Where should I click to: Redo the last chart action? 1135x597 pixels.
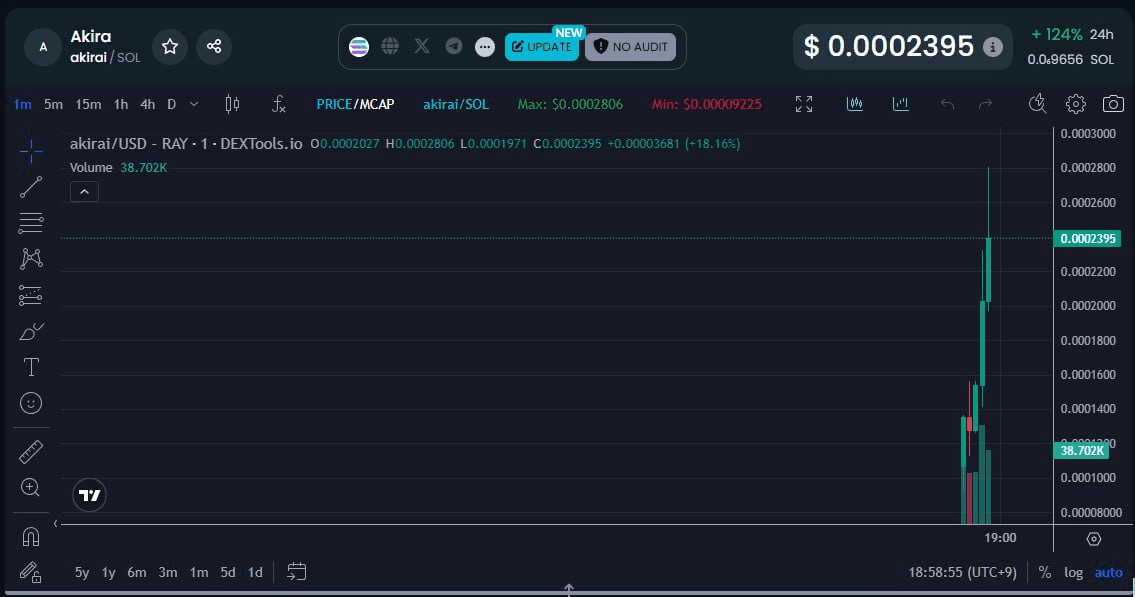985,104
